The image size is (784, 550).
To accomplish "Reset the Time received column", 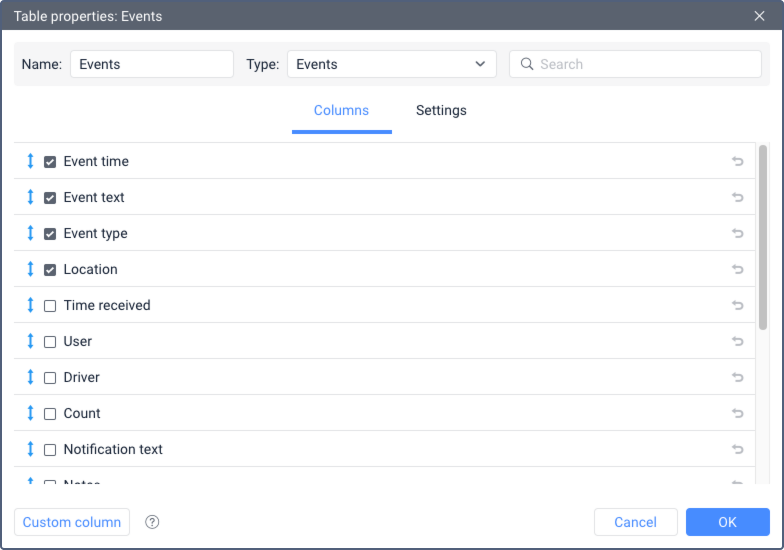I will 737,305.
